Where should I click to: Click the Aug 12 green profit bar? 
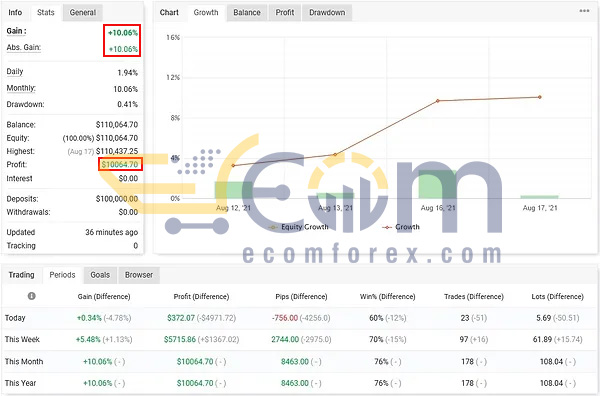233,190
